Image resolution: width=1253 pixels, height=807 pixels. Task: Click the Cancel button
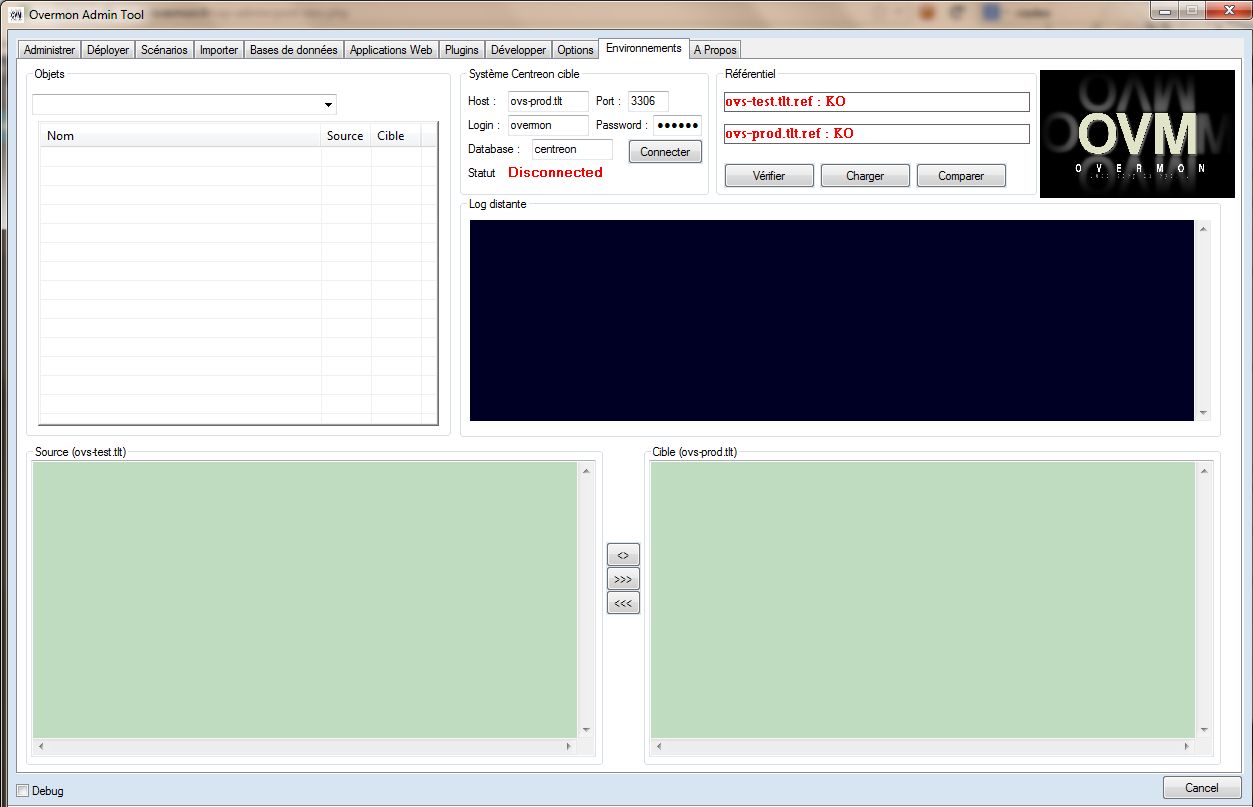pos(1201,788)
